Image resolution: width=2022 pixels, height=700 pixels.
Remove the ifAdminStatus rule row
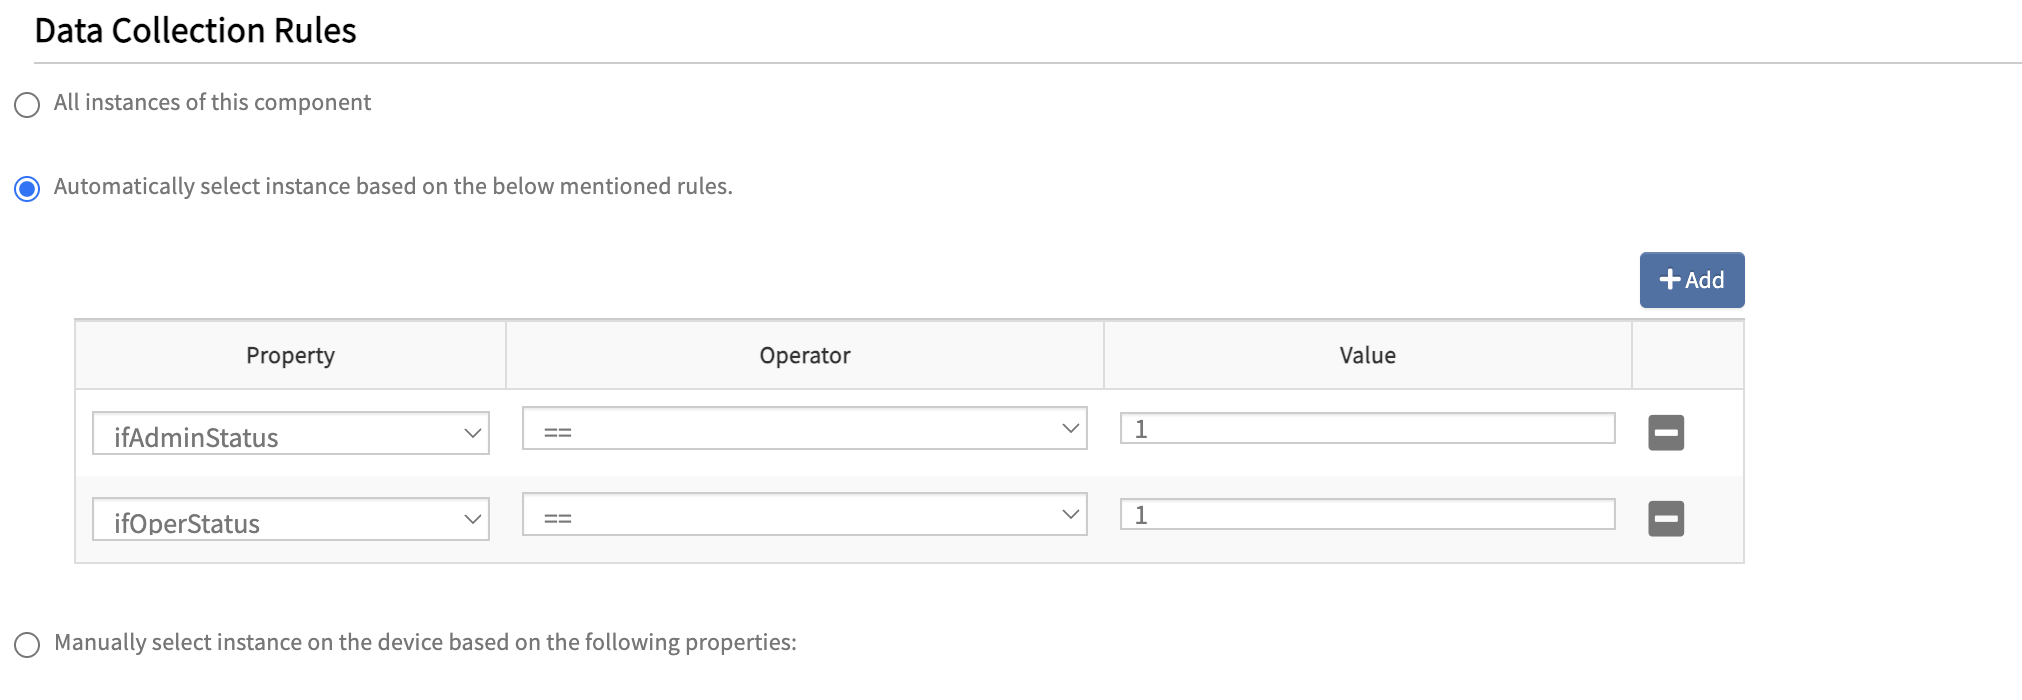(1665, 433)
